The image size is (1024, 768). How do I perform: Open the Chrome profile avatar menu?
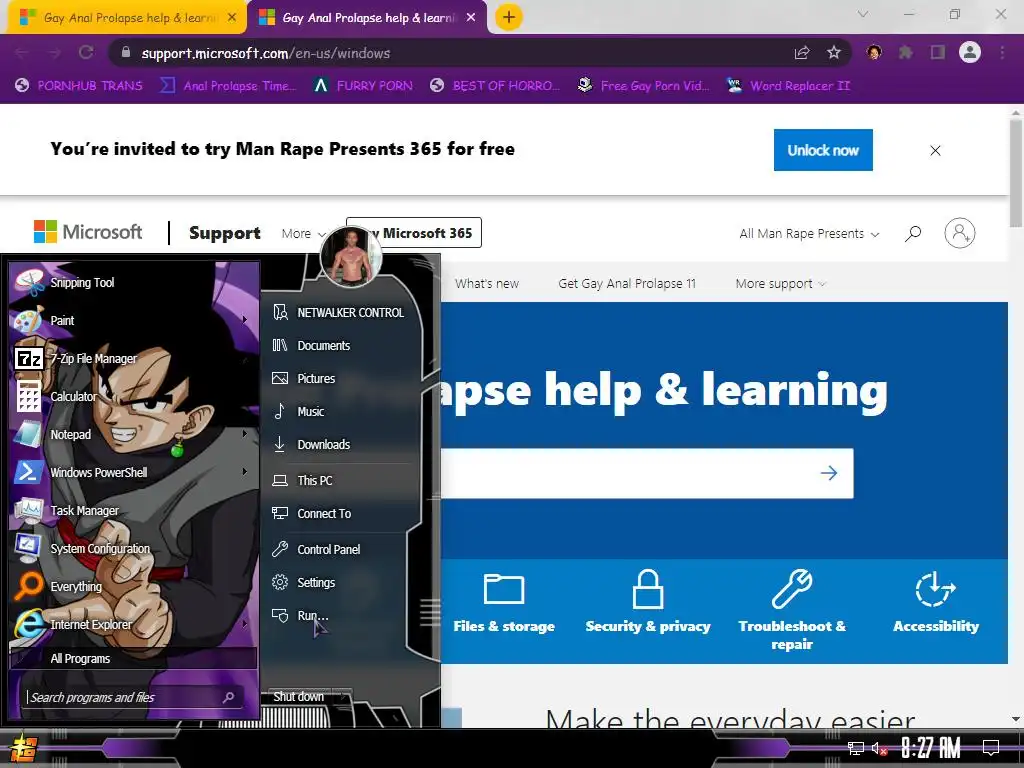[970, 52]
